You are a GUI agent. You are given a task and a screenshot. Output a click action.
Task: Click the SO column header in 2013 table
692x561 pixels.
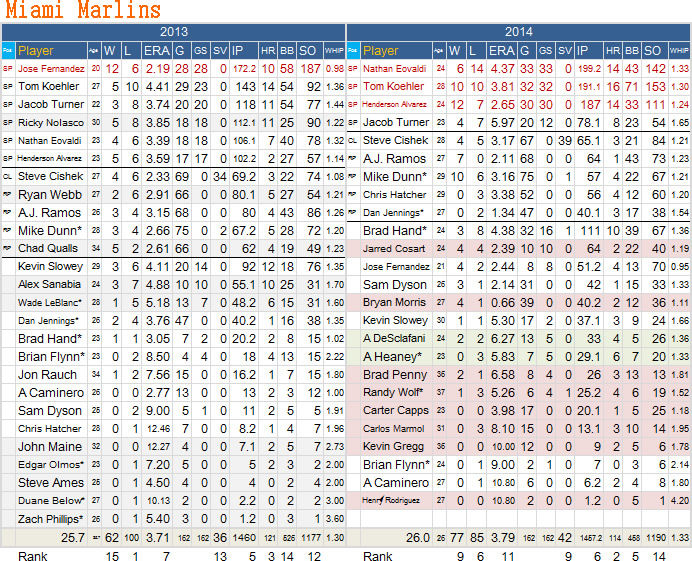pyautogui.click(x=307, y=51)
